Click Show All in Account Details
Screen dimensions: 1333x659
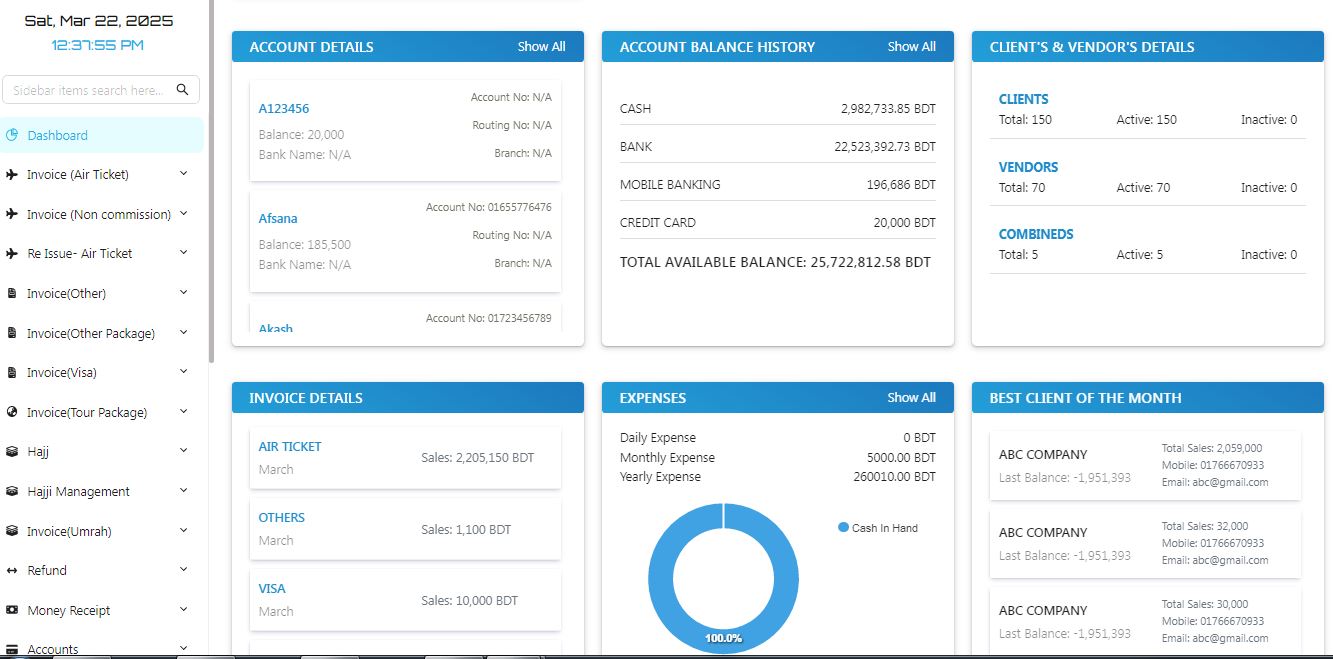pos(541,46)
